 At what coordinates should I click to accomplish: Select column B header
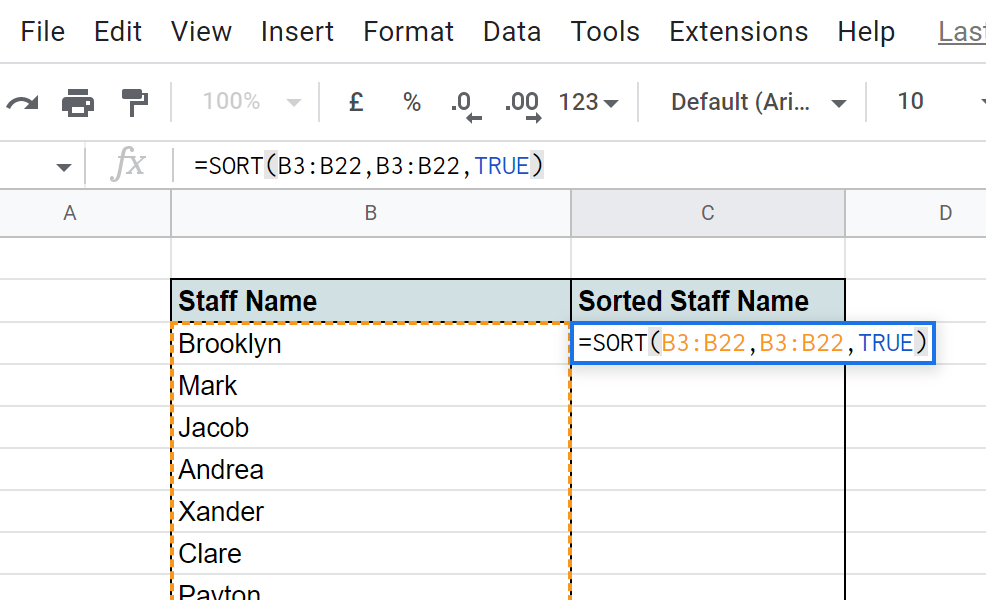pyautogui.click(x=371, y=213)
